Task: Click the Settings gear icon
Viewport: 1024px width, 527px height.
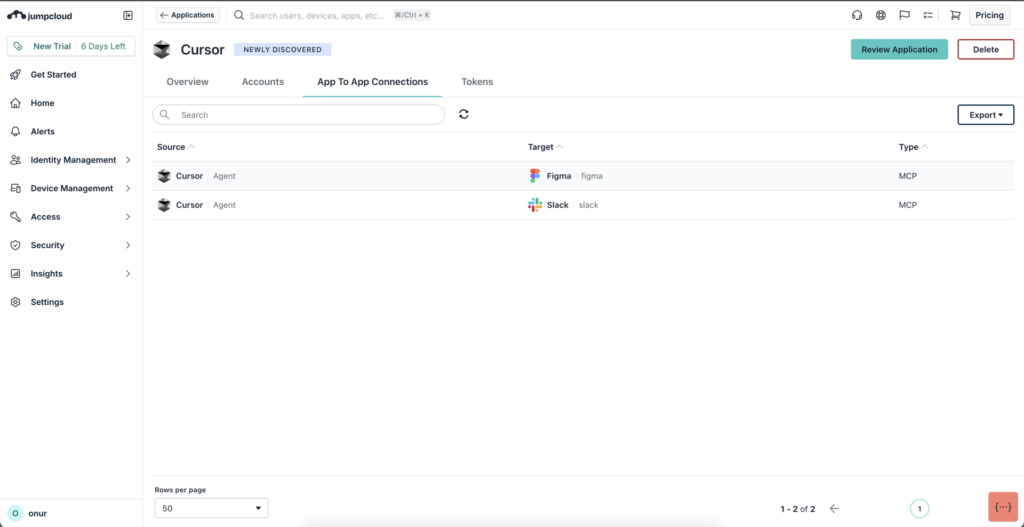Action: [16, 302]
